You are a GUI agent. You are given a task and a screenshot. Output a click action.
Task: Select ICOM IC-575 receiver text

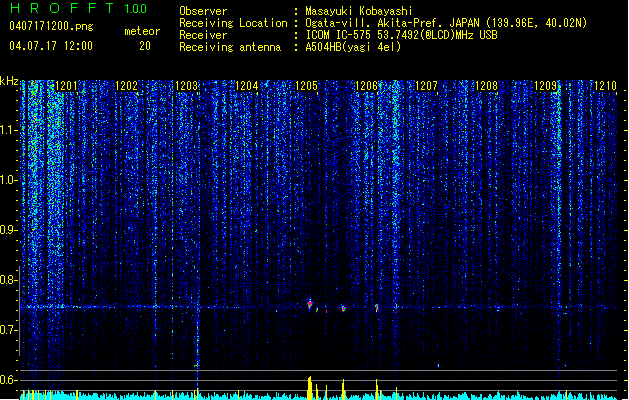pyautogui.click(x=339, y=35)
